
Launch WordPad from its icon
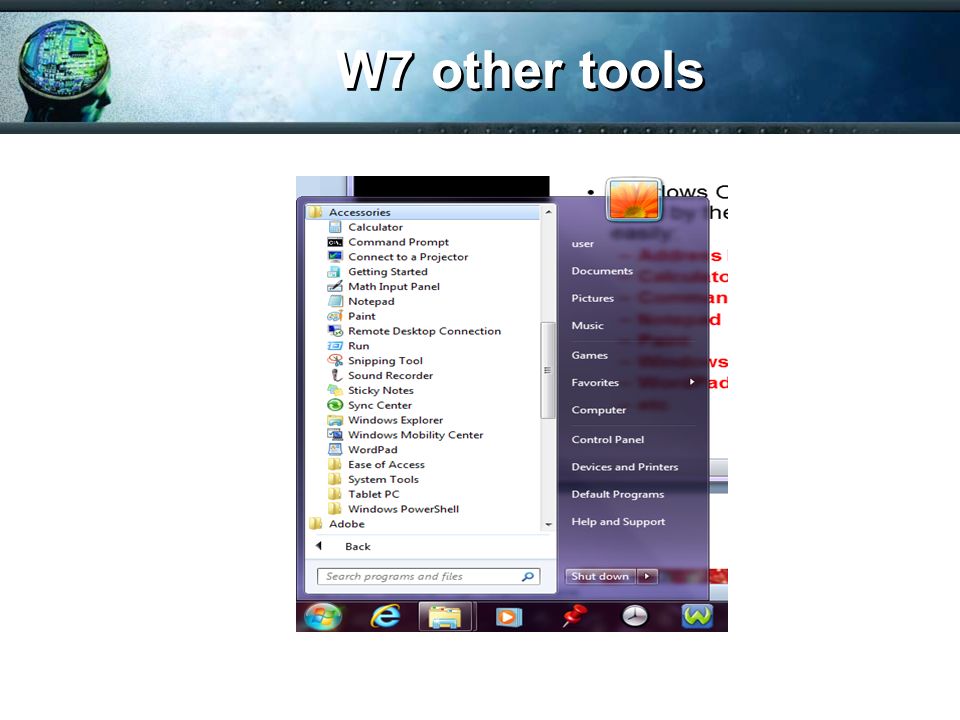[x=335, y=449]
